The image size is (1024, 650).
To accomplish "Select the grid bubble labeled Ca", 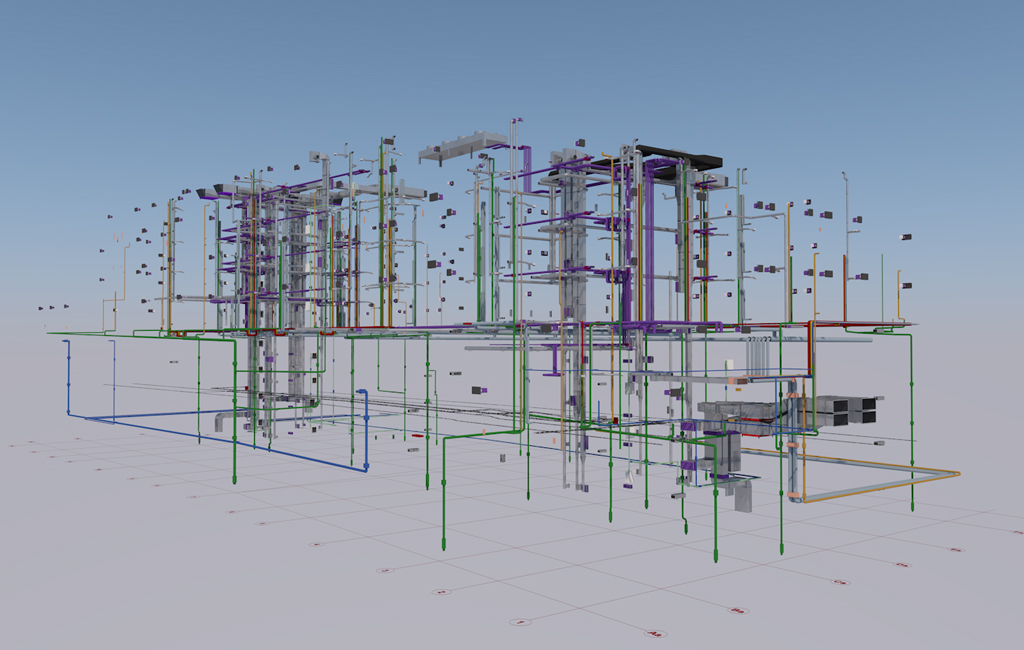I will tap(841, 581).
